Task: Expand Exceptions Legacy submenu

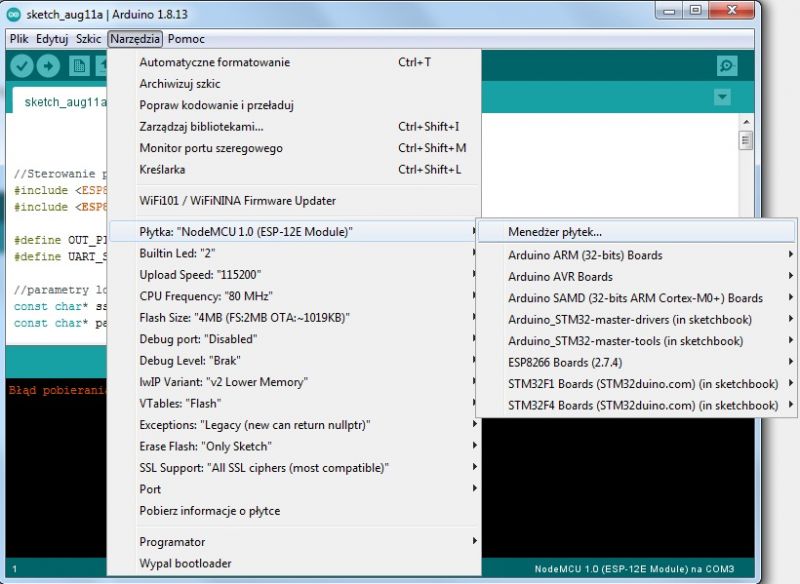Action: pos(295,424)
